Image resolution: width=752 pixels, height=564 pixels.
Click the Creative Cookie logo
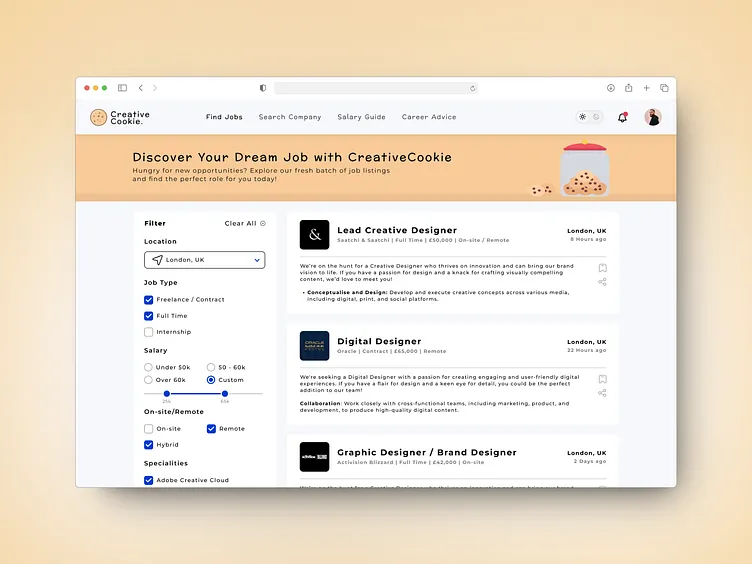[119, 117]
